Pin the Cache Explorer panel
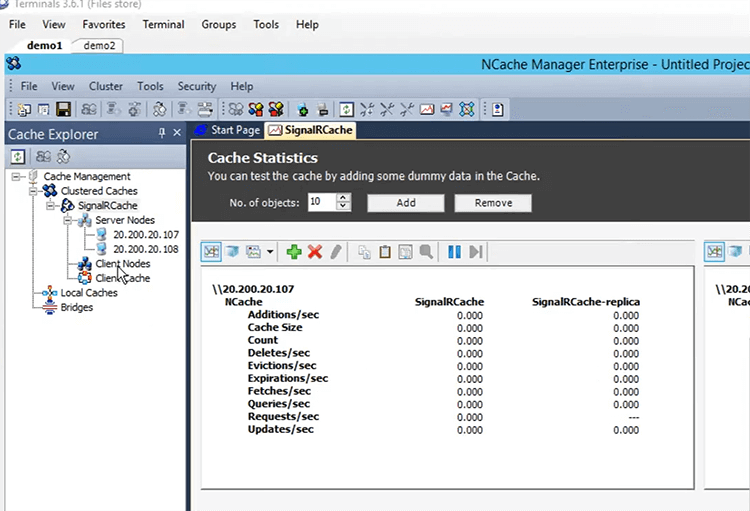Screen dimensions: 750x511 tap(162, 133)
